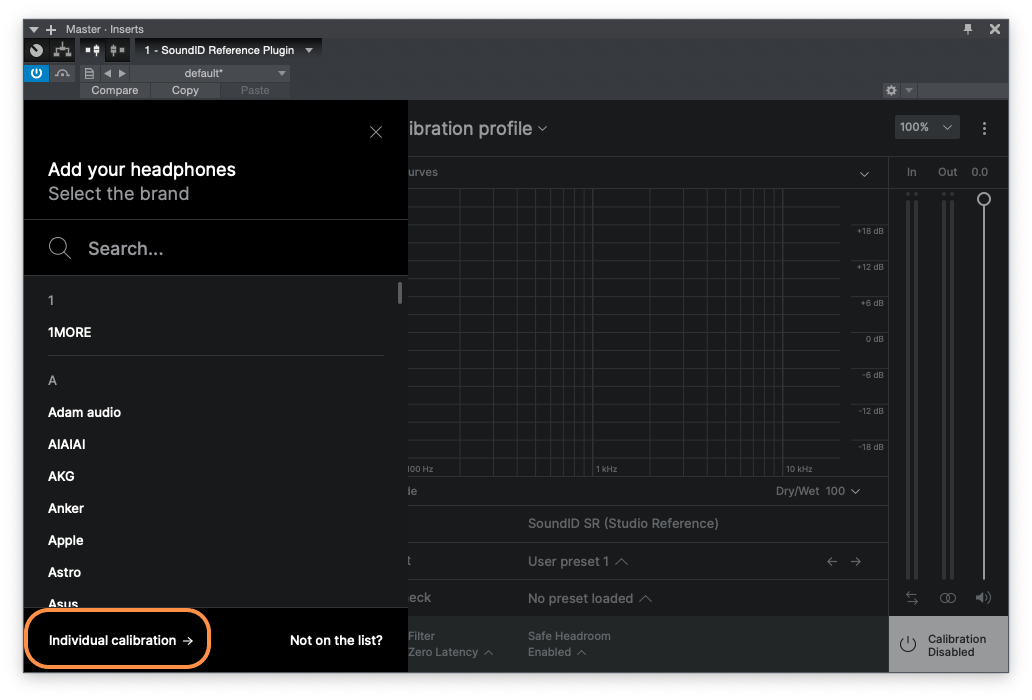Click the swap channels icon
Screen dimensions: 1032x700
(912, 598)
